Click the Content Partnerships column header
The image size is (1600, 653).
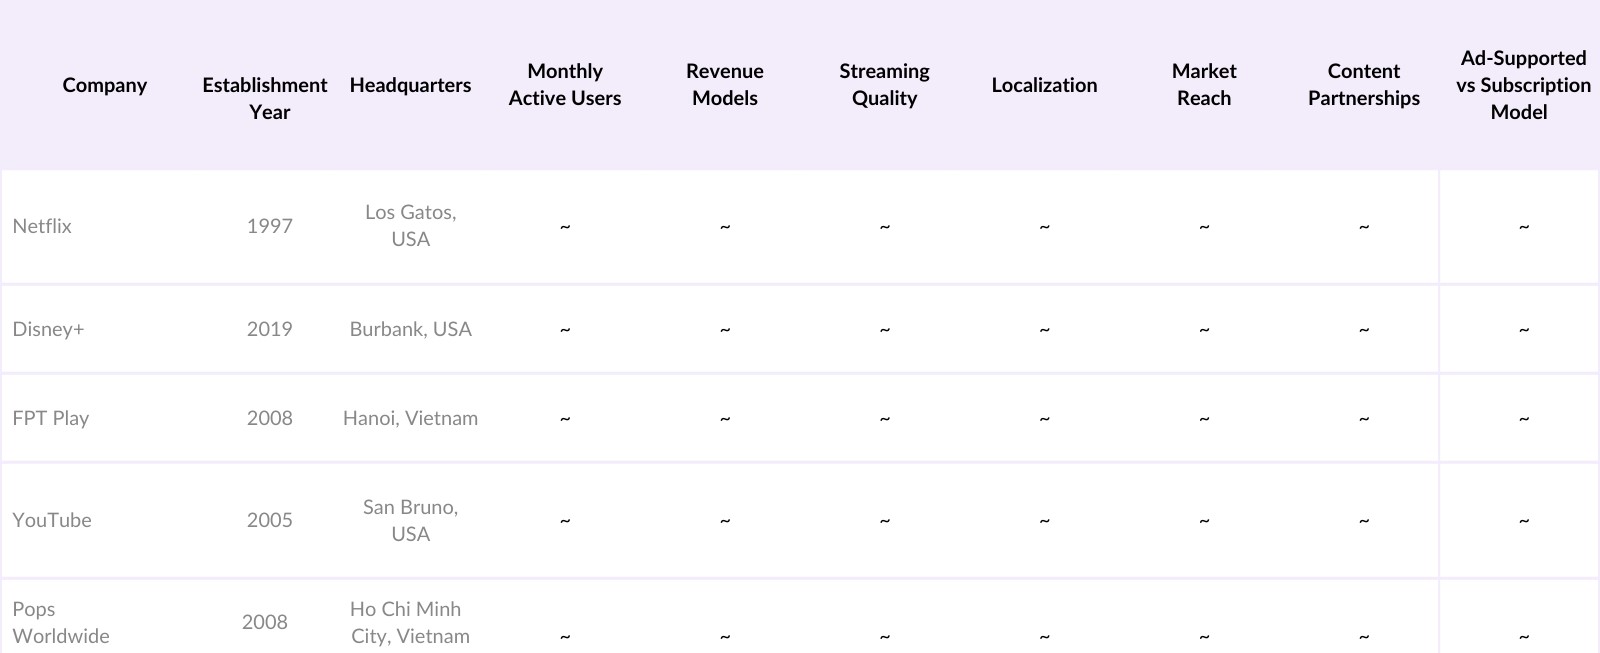point(1364,85)
